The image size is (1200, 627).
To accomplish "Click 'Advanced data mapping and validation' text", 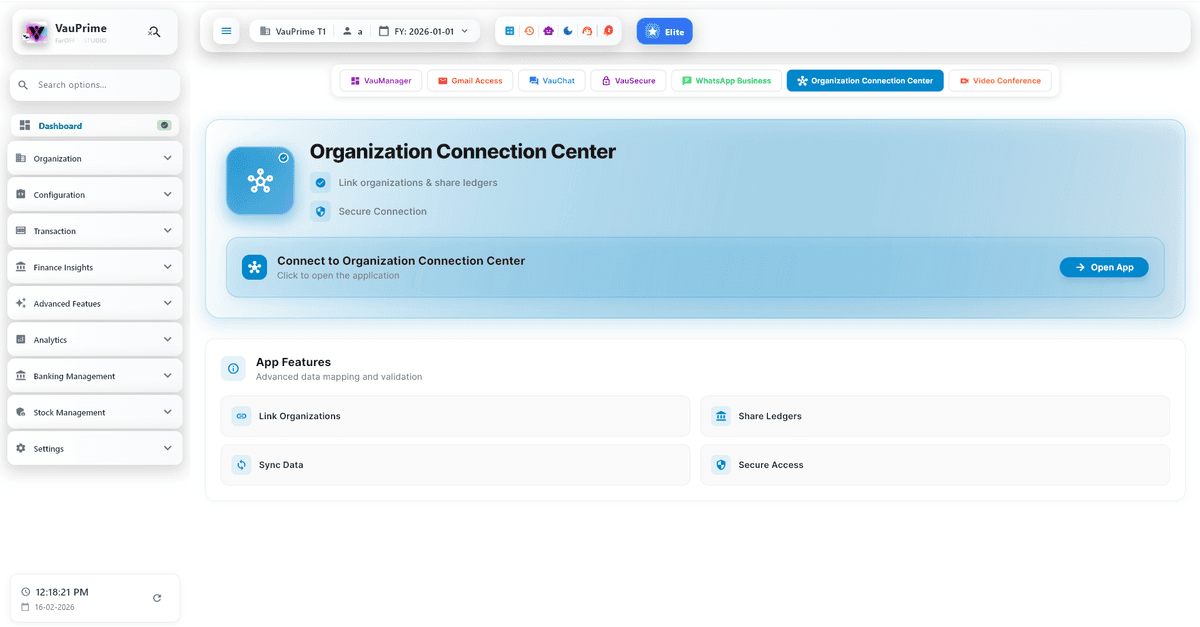I will (339, 377).
